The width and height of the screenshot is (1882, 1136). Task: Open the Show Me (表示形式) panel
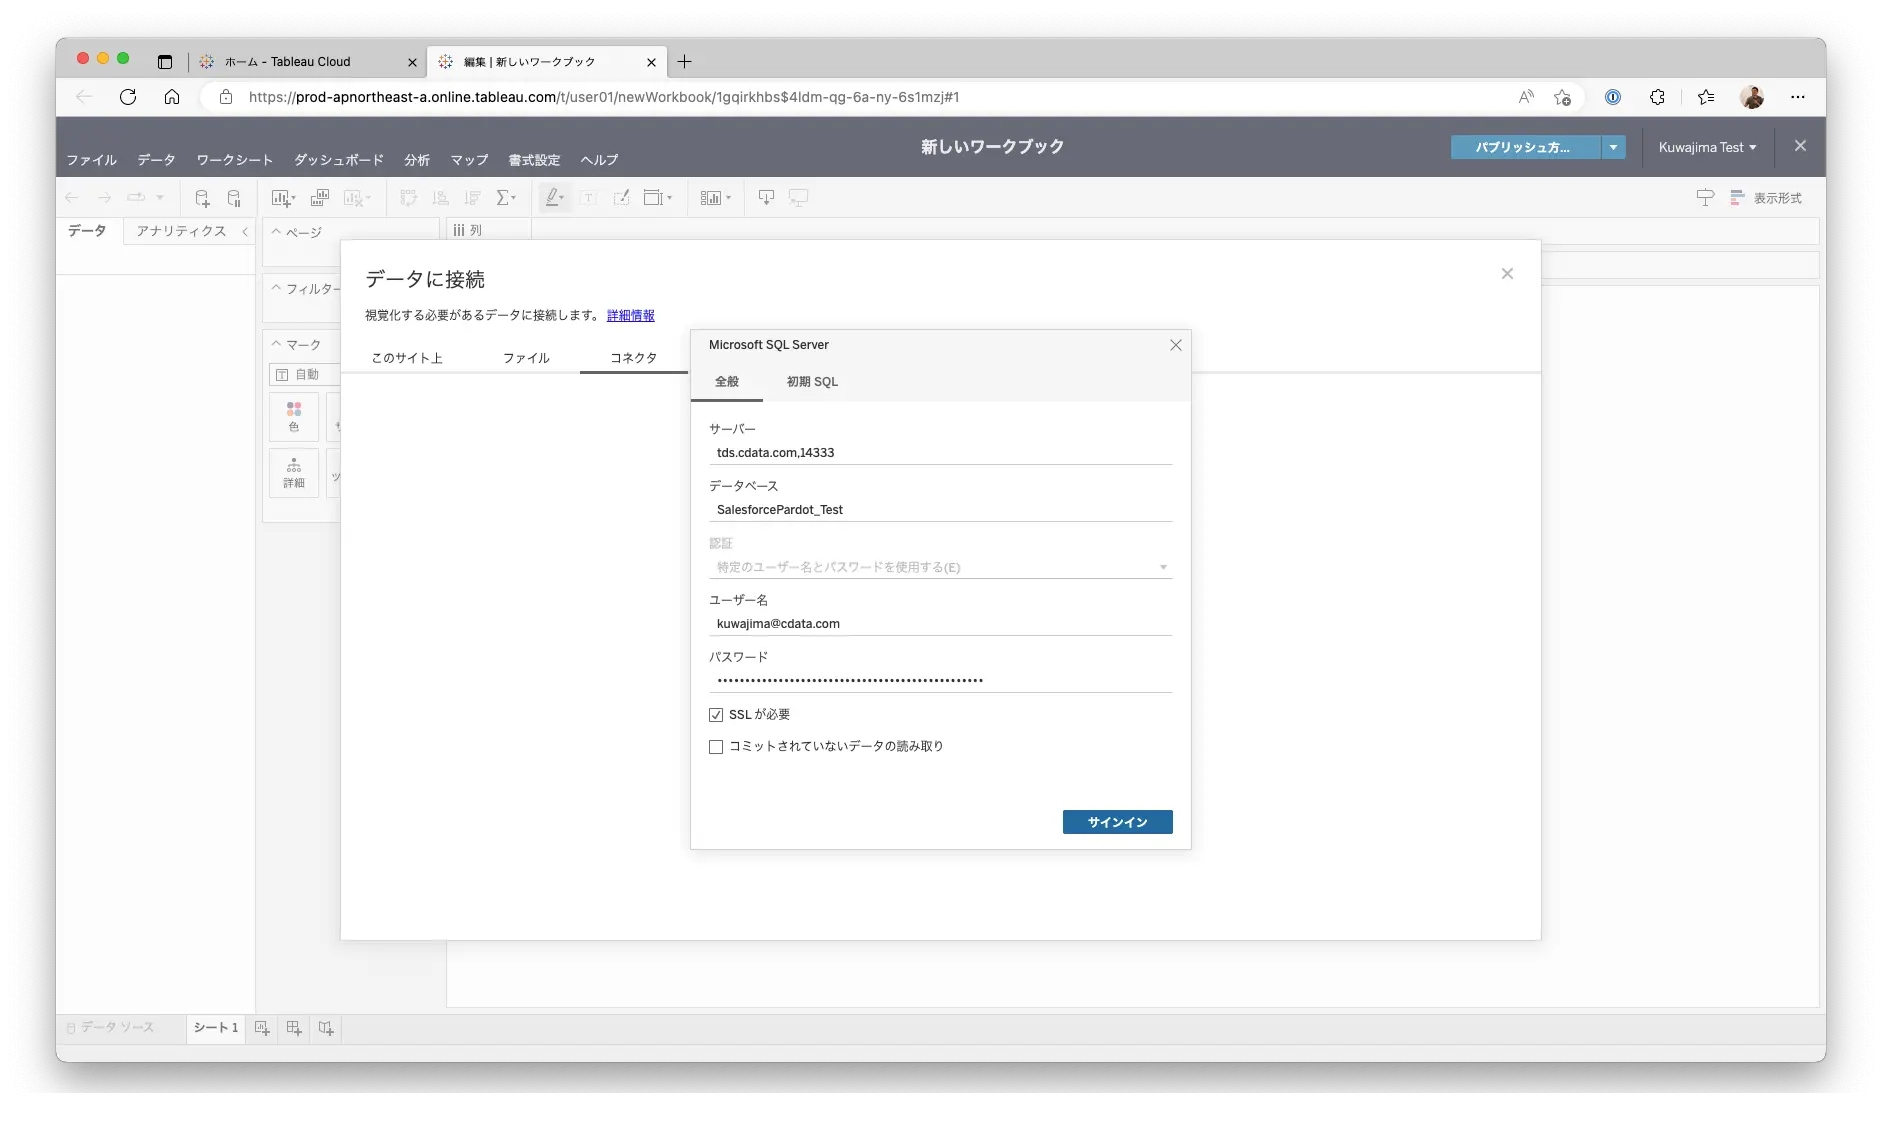[1766, 198]
